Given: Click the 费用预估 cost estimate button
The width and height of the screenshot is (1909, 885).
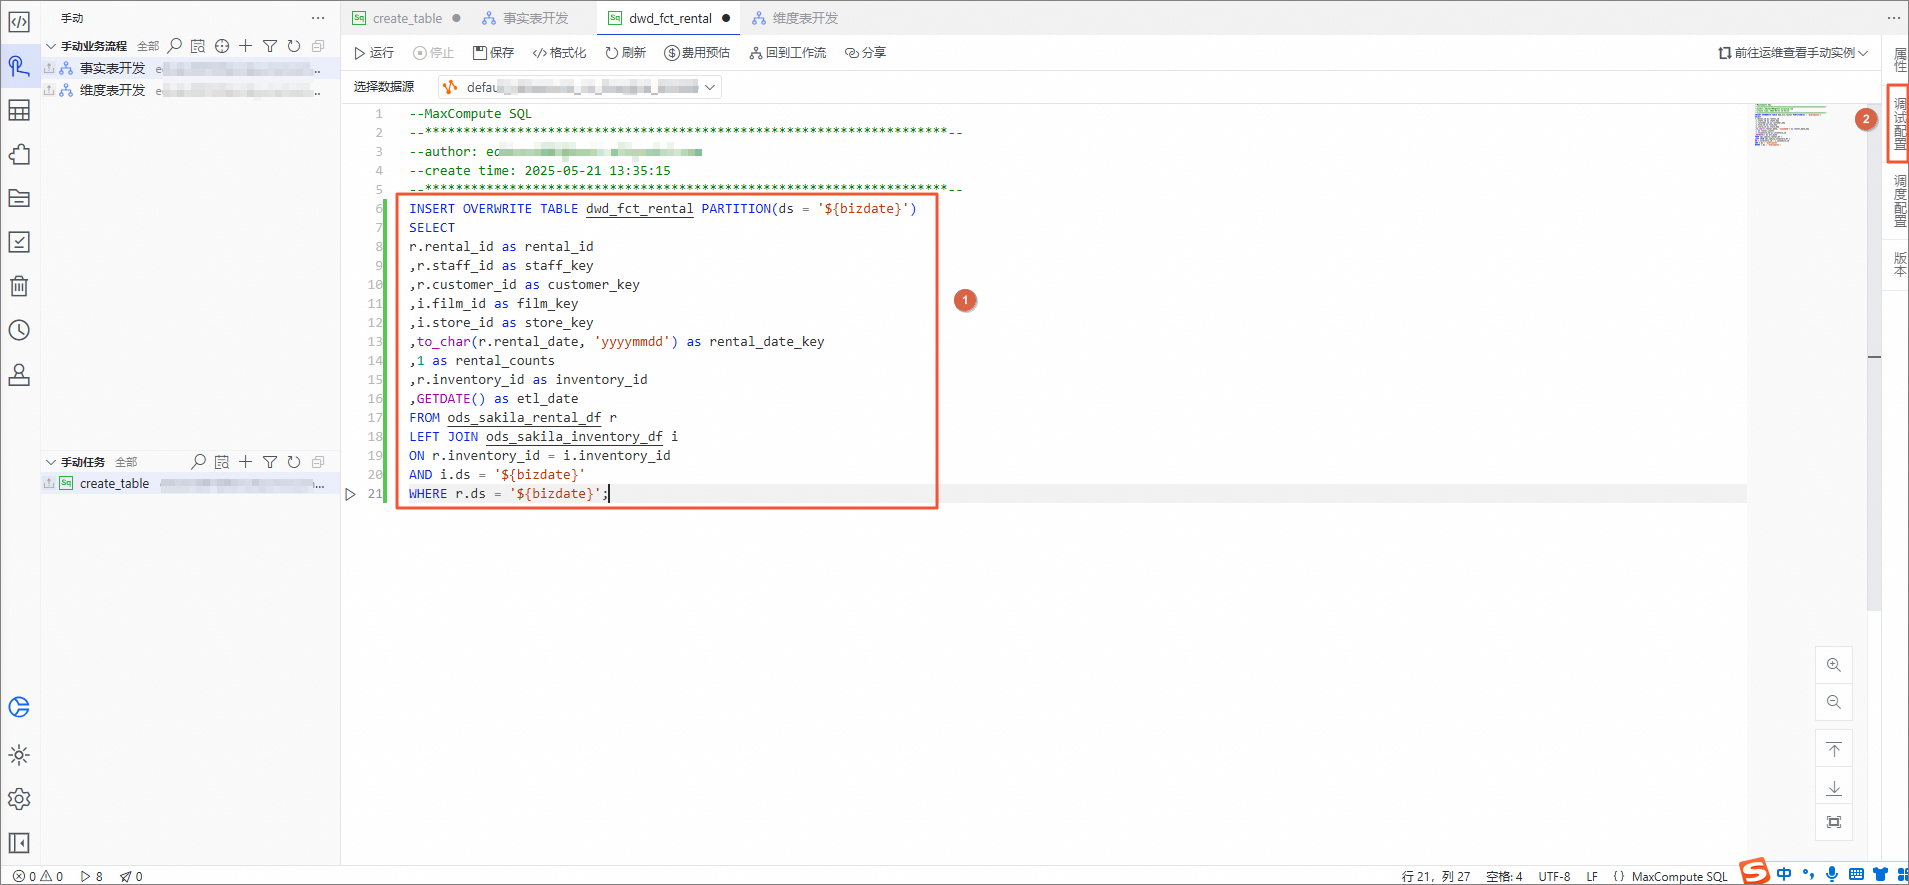Looking at the screenshot, I should [698, 53].
